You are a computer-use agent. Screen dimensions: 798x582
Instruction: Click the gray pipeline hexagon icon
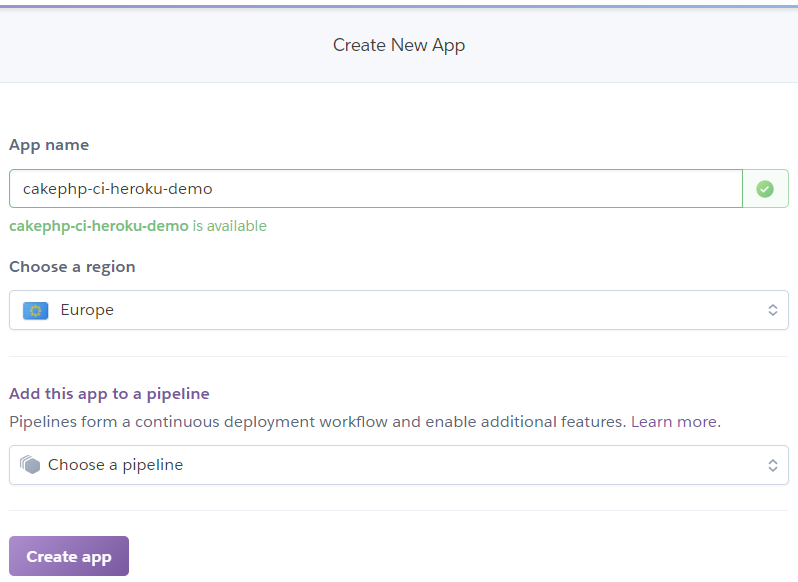tap(30, 464)
